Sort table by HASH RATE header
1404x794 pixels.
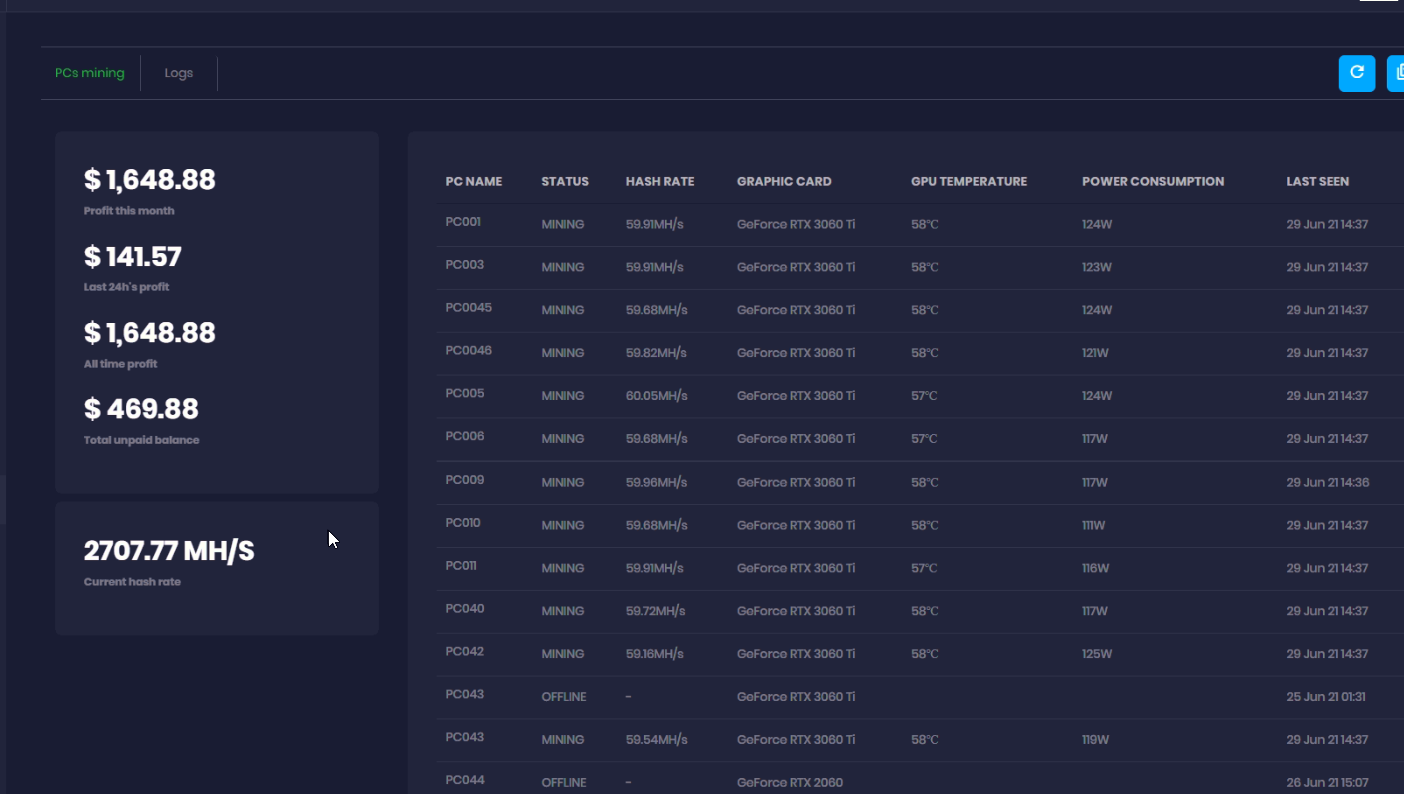click(659, 182)
